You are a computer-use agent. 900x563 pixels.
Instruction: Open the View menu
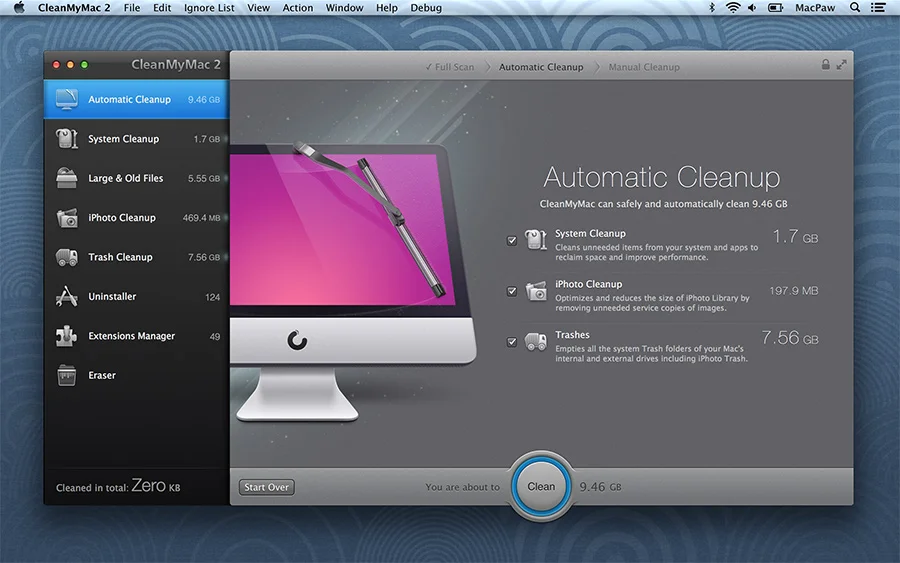258,7
